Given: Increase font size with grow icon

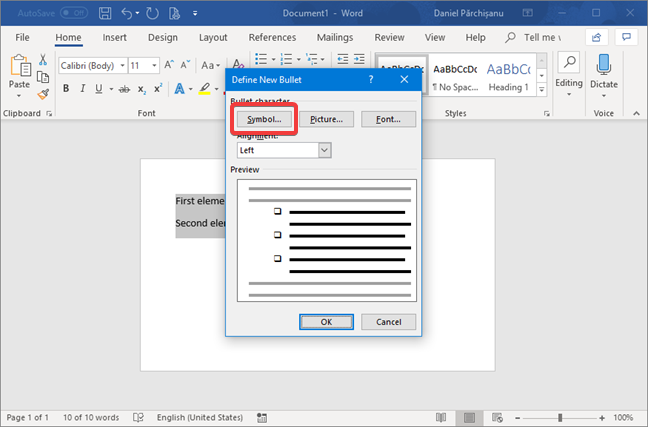Looking at the screenshot, I should [169, 65].
